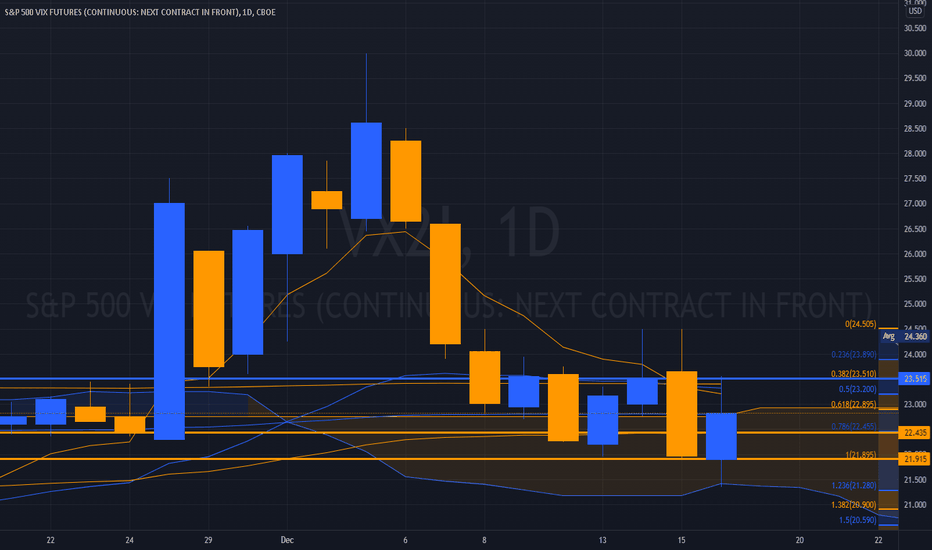The image size is (932, 550).
Task: Select the blue candle above the Dec label
Action: [287, 205]
